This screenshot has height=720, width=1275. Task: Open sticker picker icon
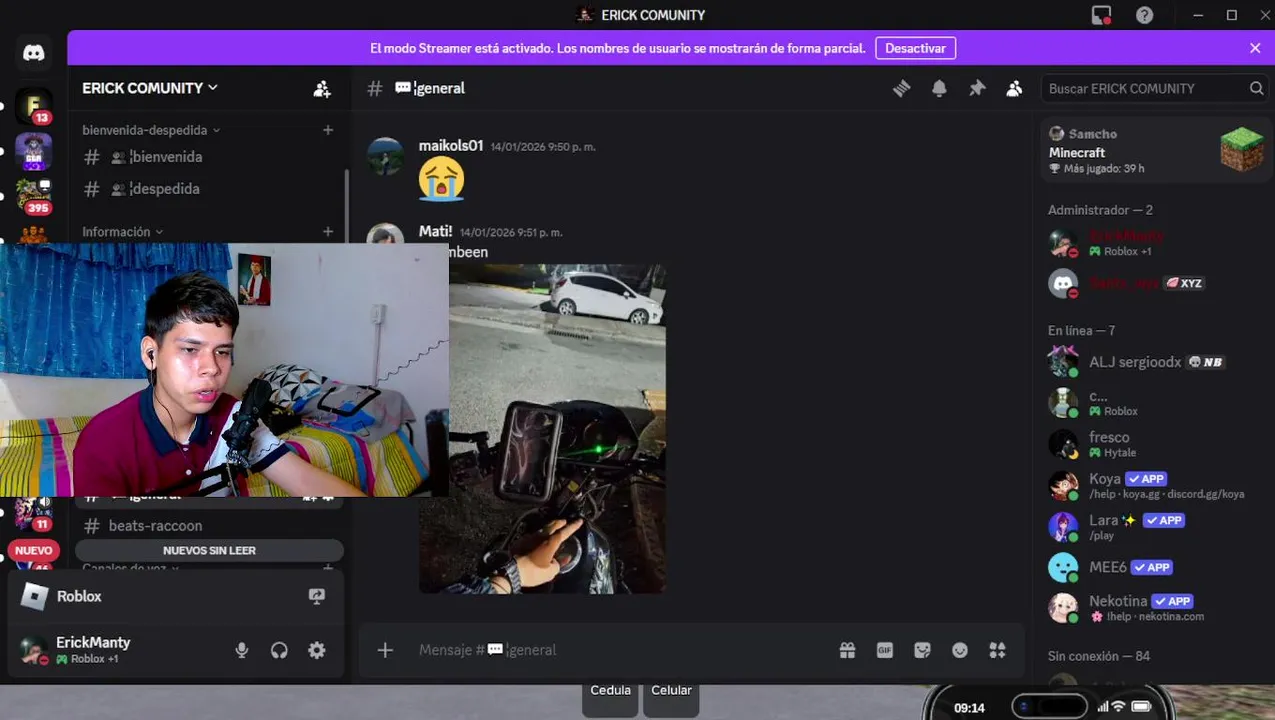922,650
